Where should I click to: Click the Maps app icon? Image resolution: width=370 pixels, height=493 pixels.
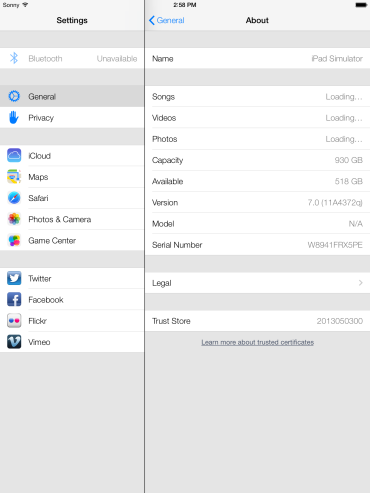(x=14, y=177)
